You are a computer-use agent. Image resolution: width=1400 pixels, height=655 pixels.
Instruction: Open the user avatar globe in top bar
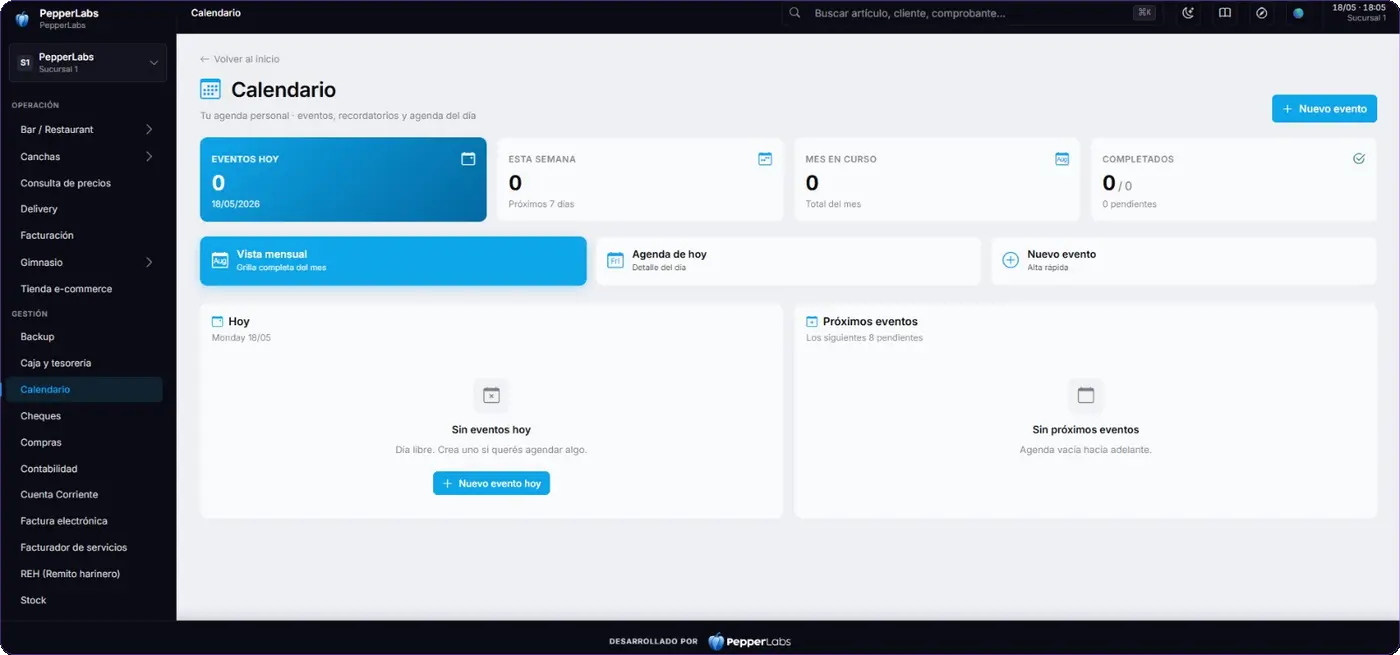(x=1298, y=13)
